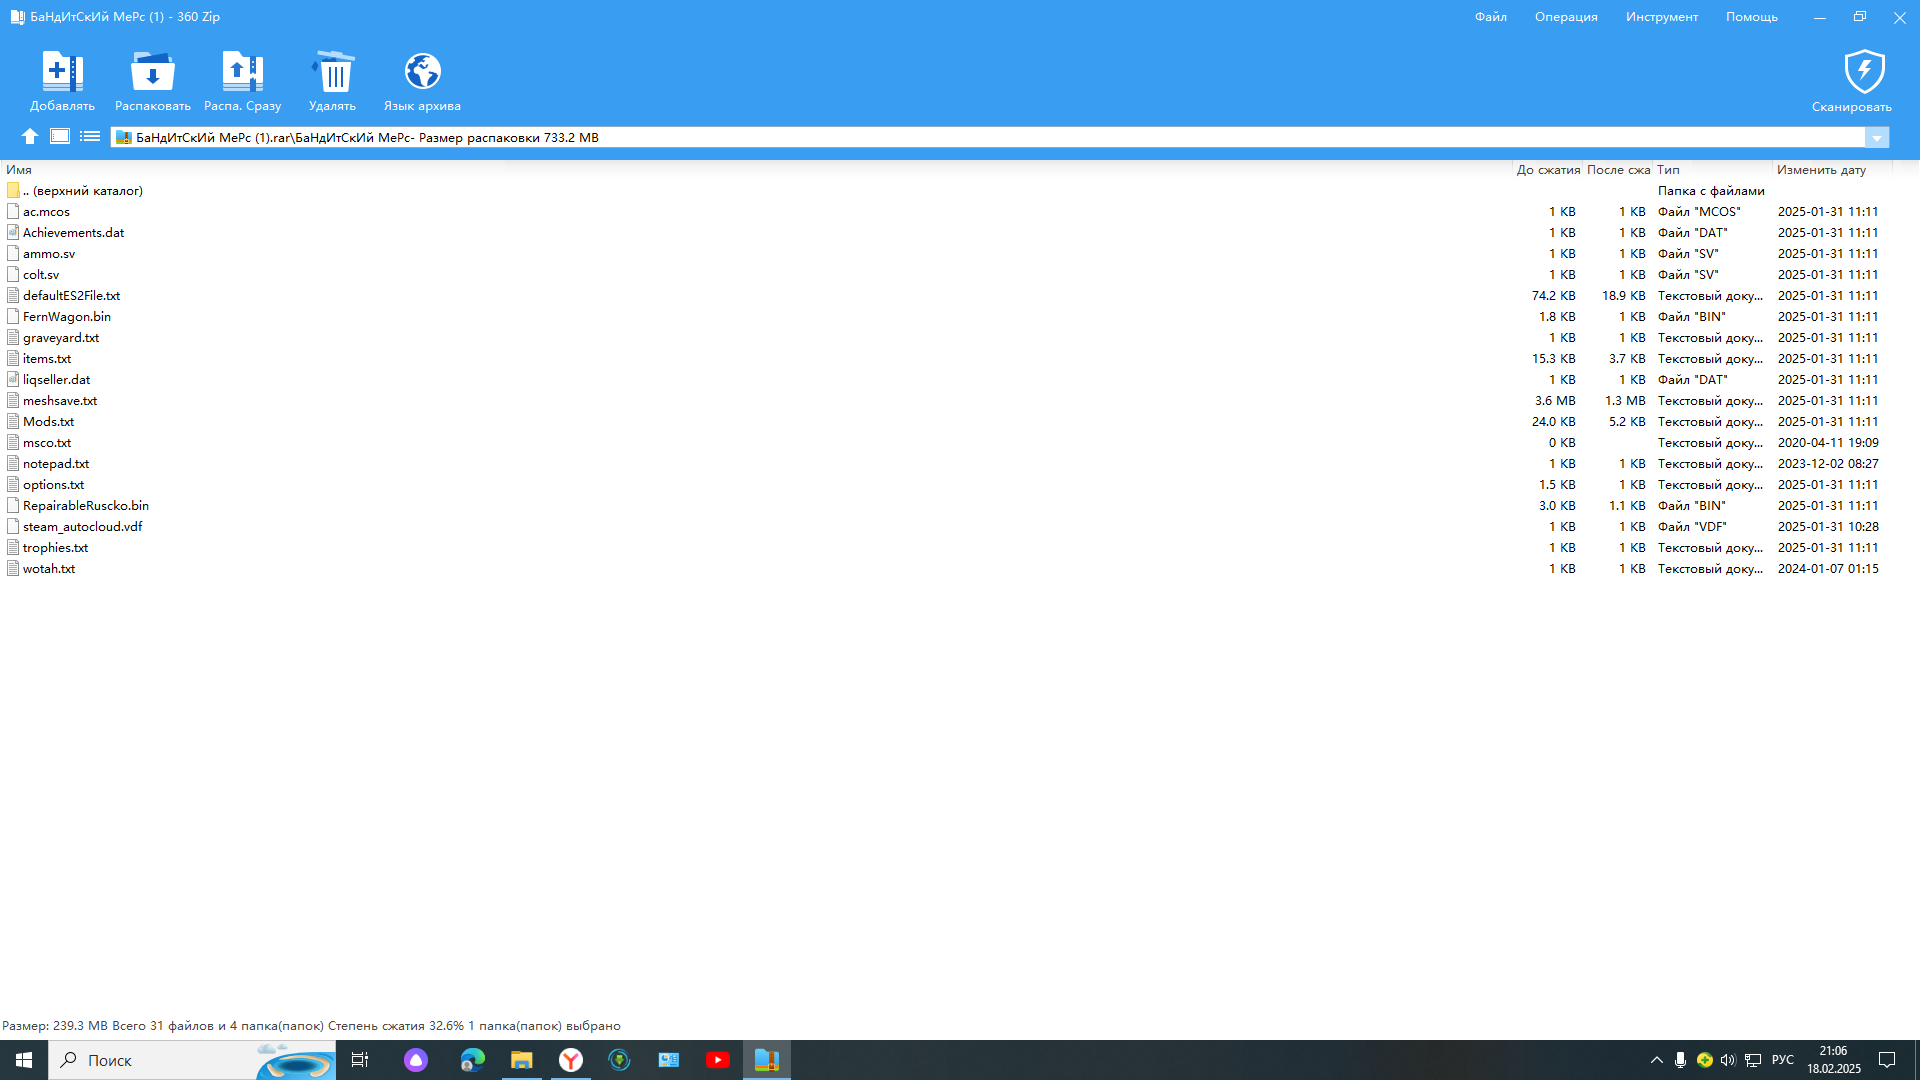Open YouTube from the taskbar
1920x1080 pixels.
point(717,1060)
